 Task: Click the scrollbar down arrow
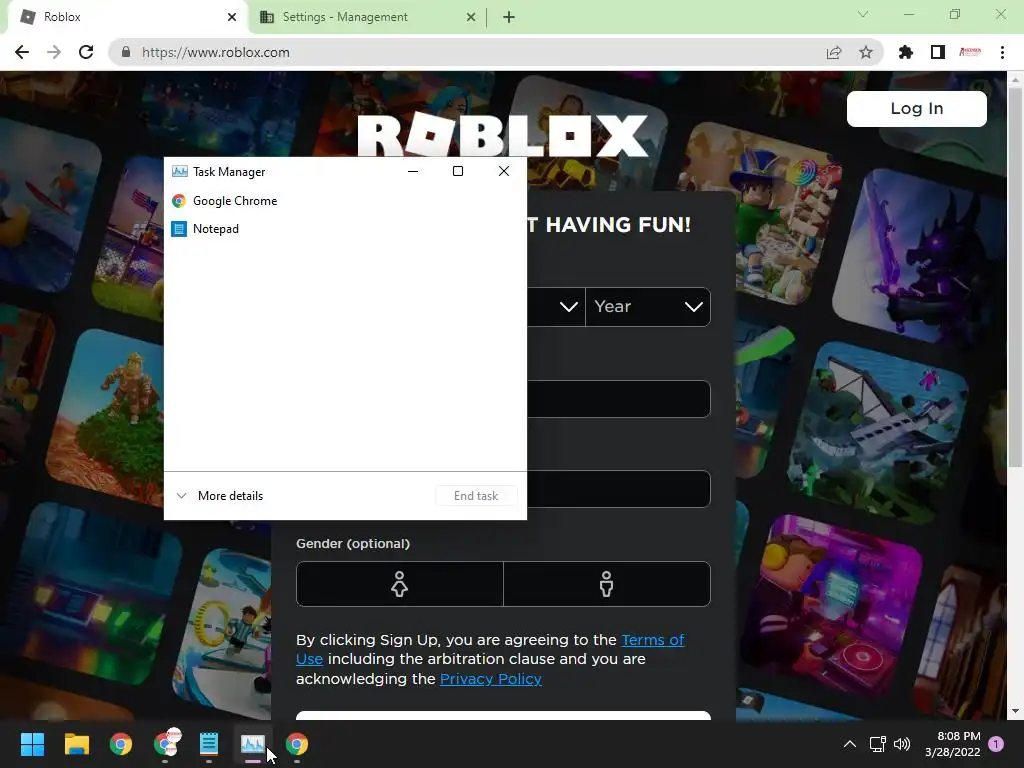1015,711
